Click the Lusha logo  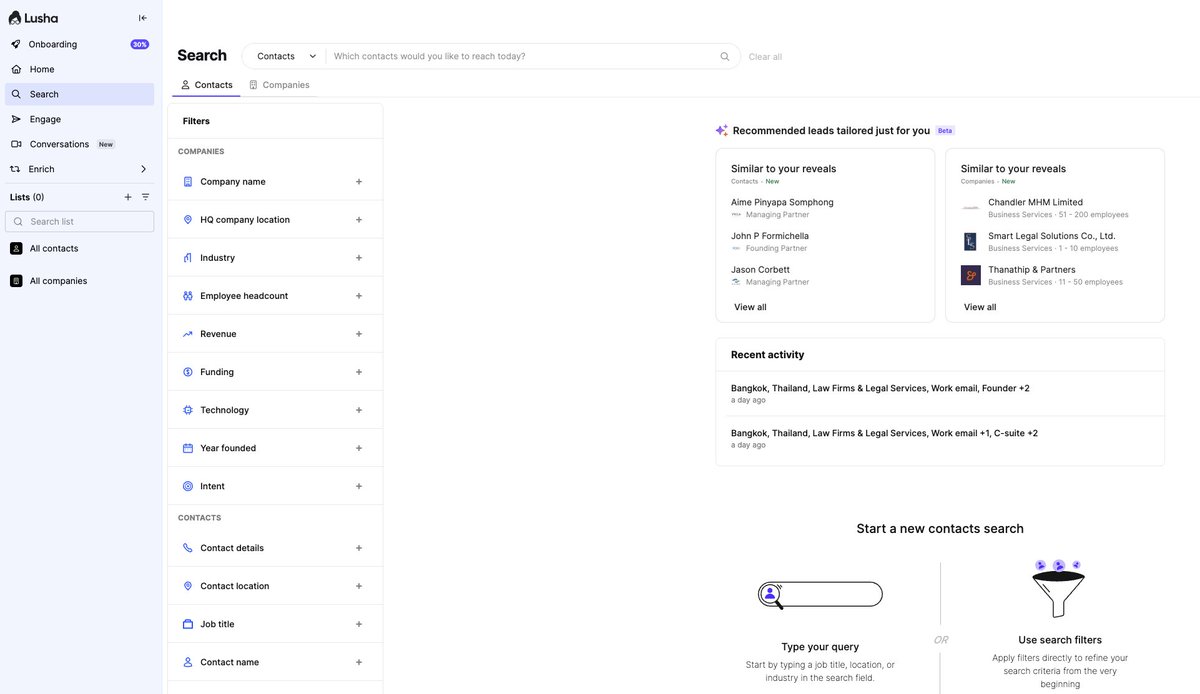coord(33,18)
